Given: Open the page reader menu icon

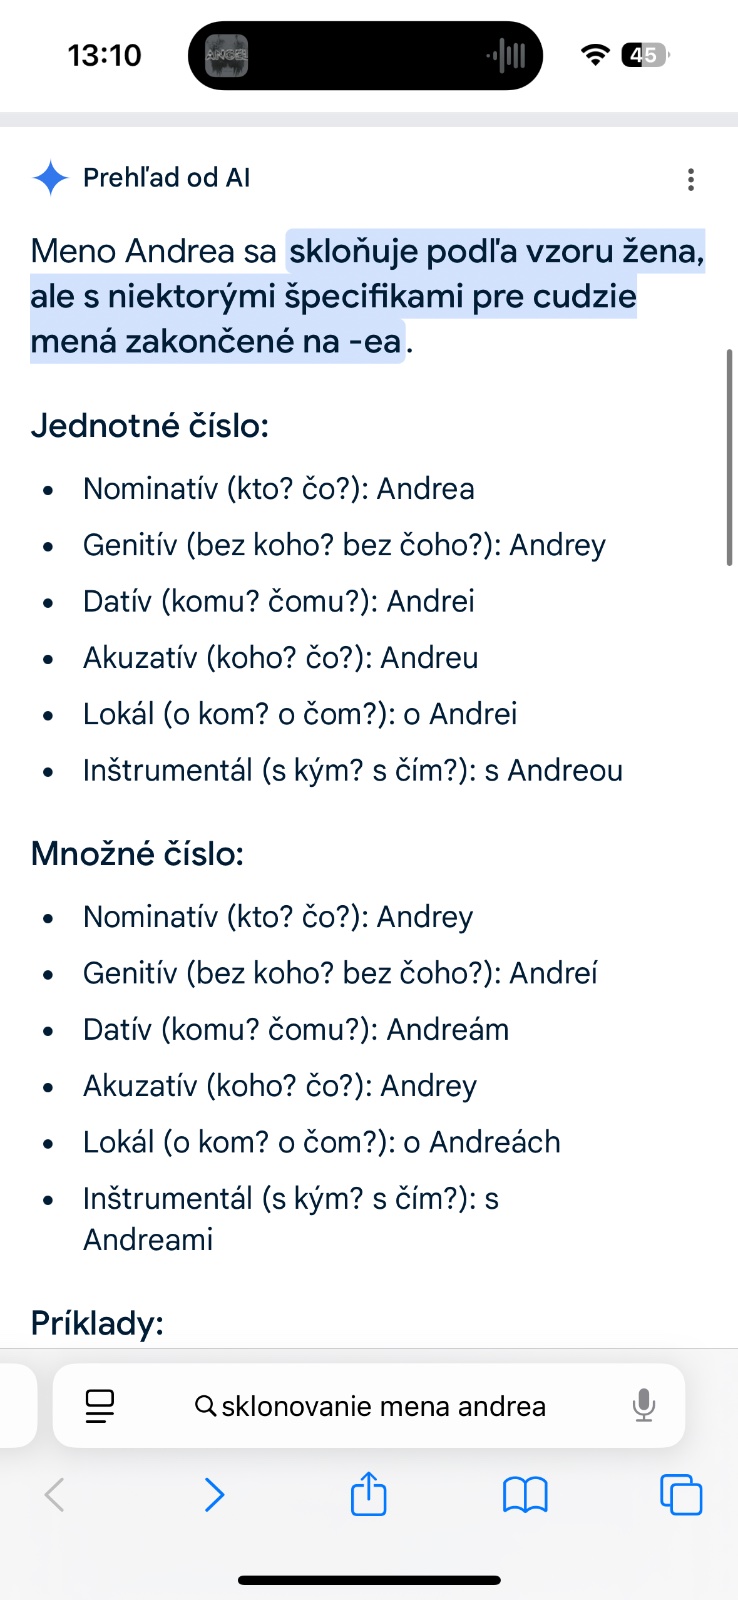Looking at the screenshot, I should point(100,1406).
